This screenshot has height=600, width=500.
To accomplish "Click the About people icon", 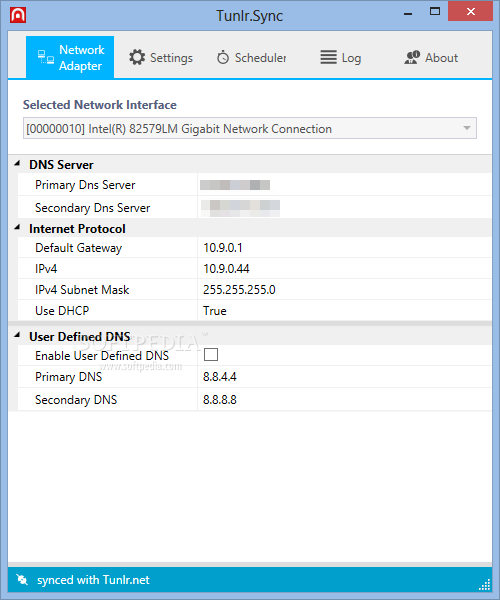I will point(412,57).
